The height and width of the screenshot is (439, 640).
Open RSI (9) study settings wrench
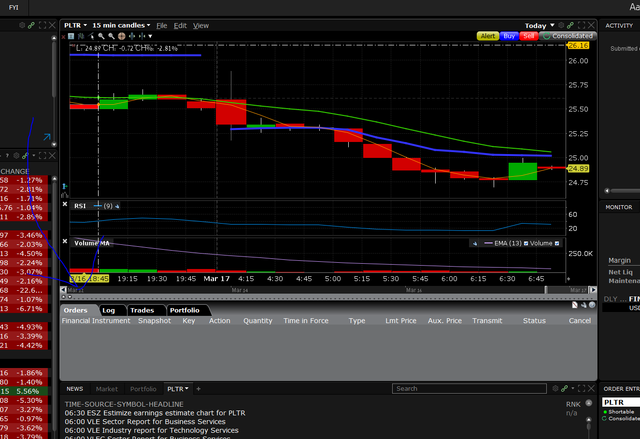pos(117,206)
